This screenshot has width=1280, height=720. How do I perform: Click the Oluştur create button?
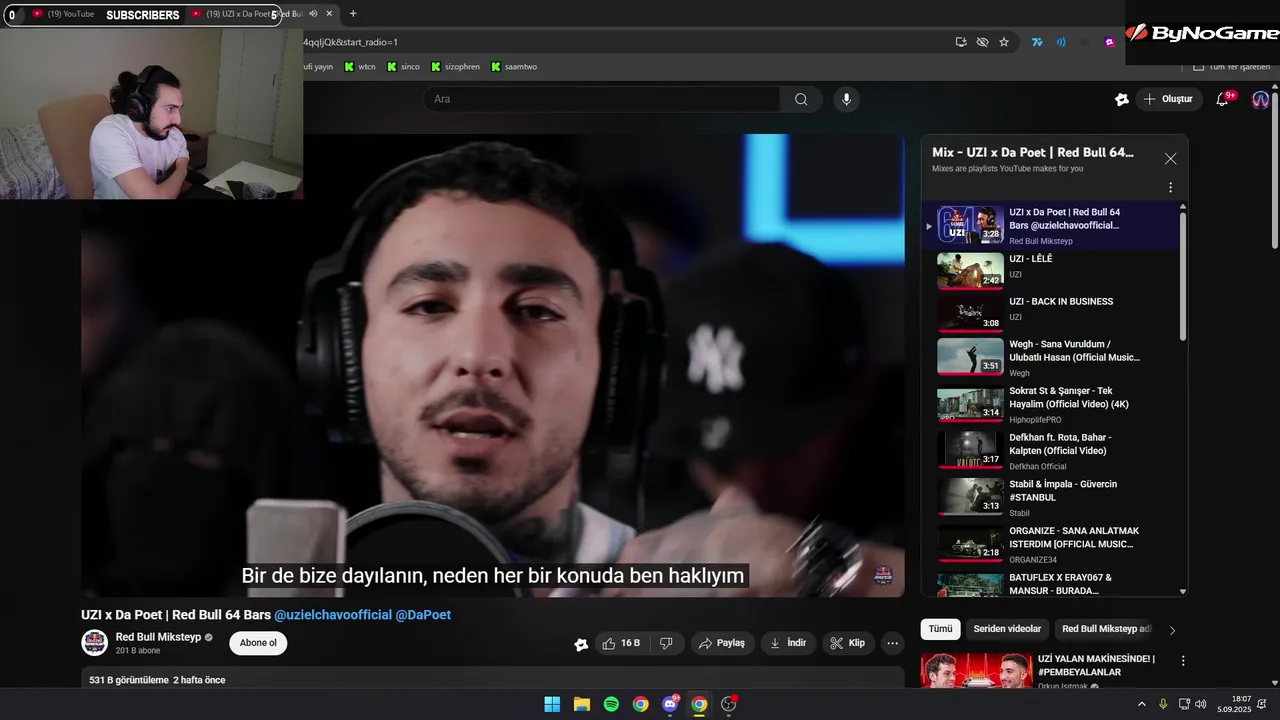point(1169,99)
